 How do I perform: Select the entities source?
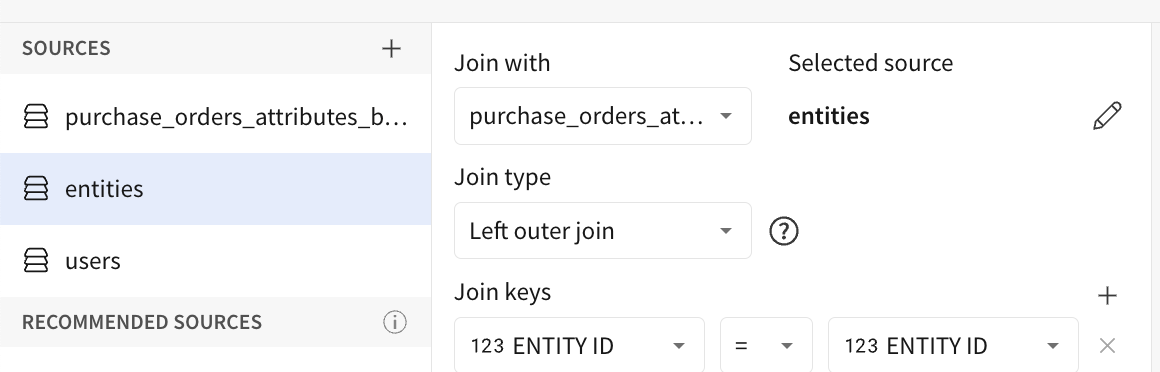point(215,189)
